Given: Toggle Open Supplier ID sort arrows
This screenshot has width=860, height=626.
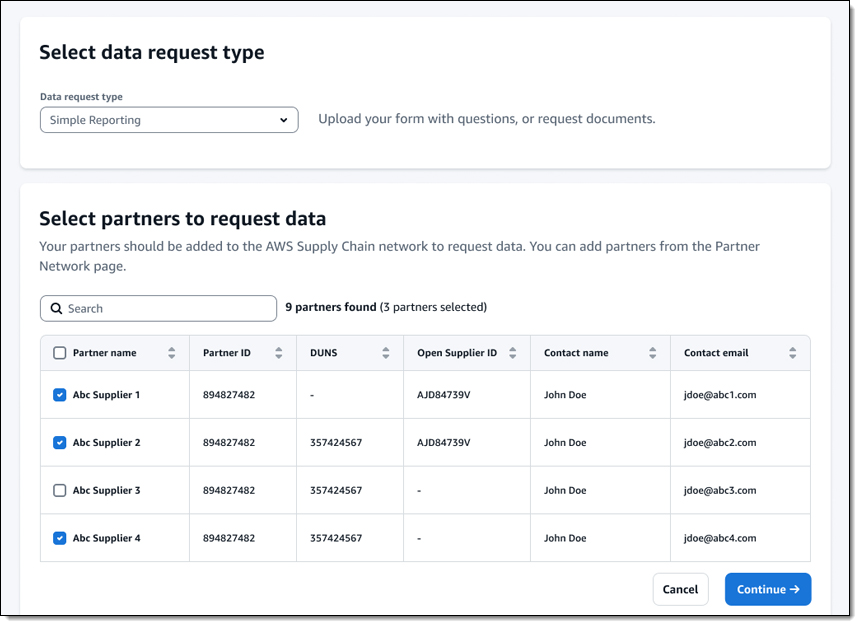Looking at the screenshot, I should [512, 353].
